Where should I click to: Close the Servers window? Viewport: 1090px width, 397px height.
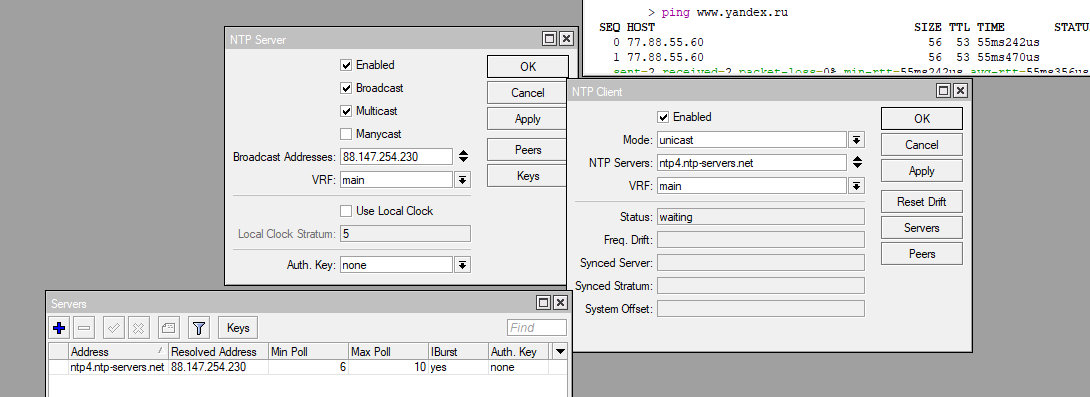tap(559, 302)
